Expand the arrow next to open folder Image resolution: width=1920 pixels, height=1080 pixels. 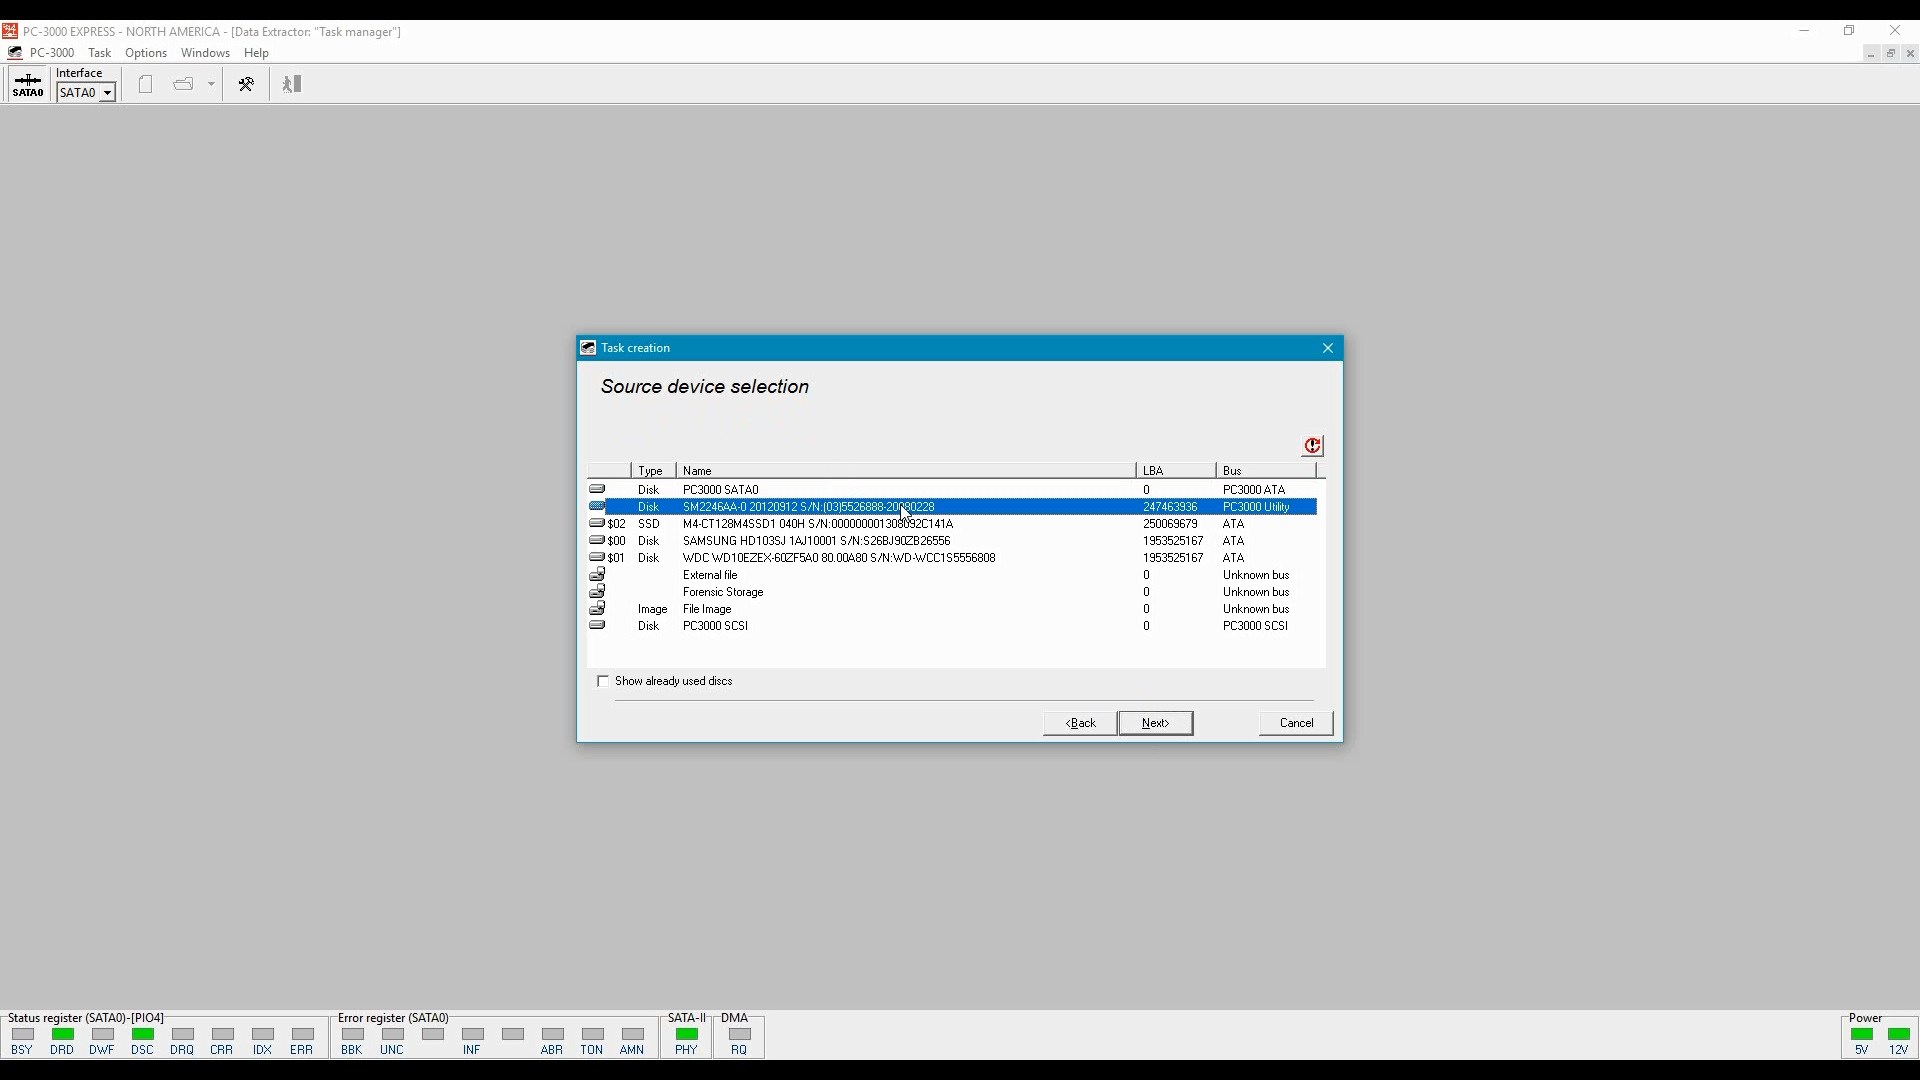(211, 85)
